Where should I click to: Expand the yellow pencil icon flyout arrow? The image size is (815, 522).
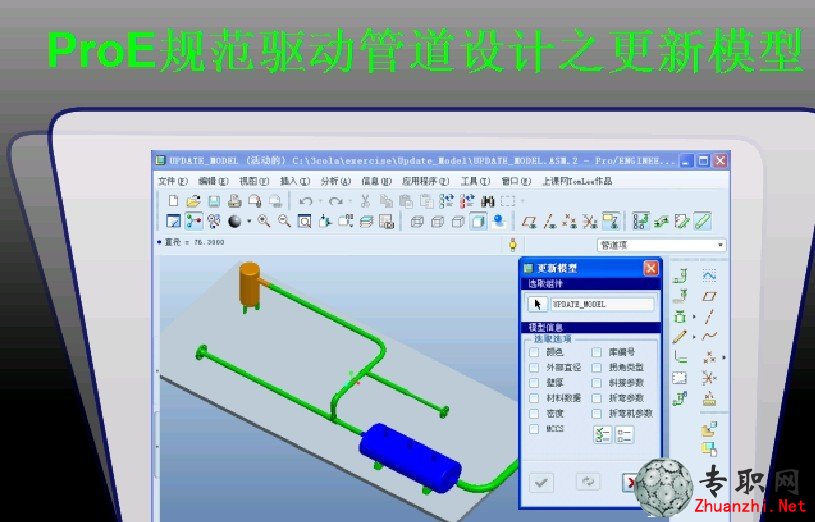[x=693, y=337]
